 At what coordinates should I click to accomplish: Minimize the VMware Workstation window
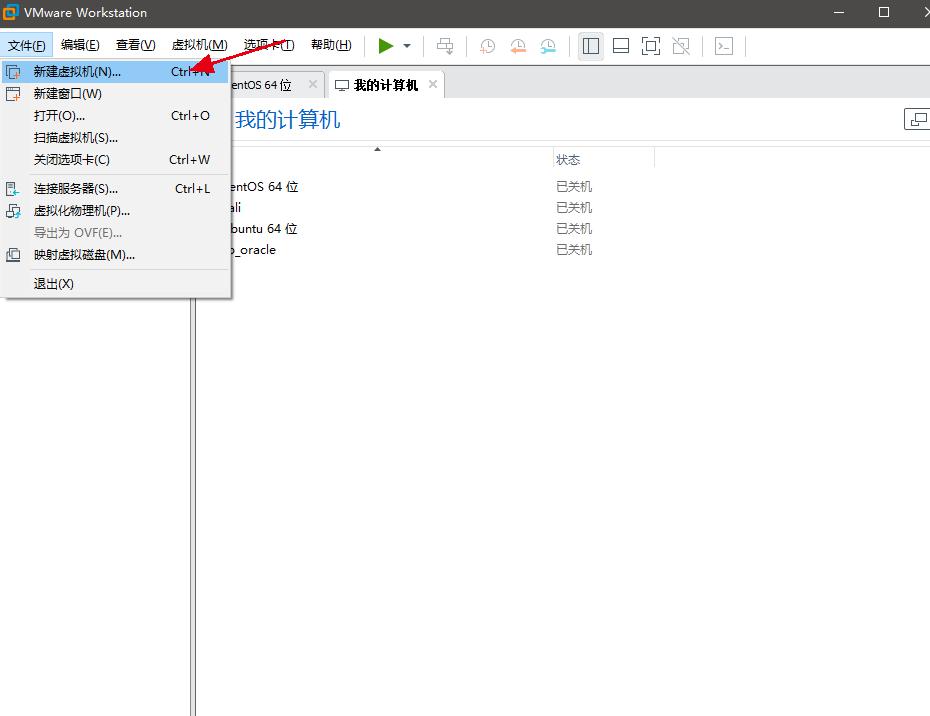click(x=839, y=12)
